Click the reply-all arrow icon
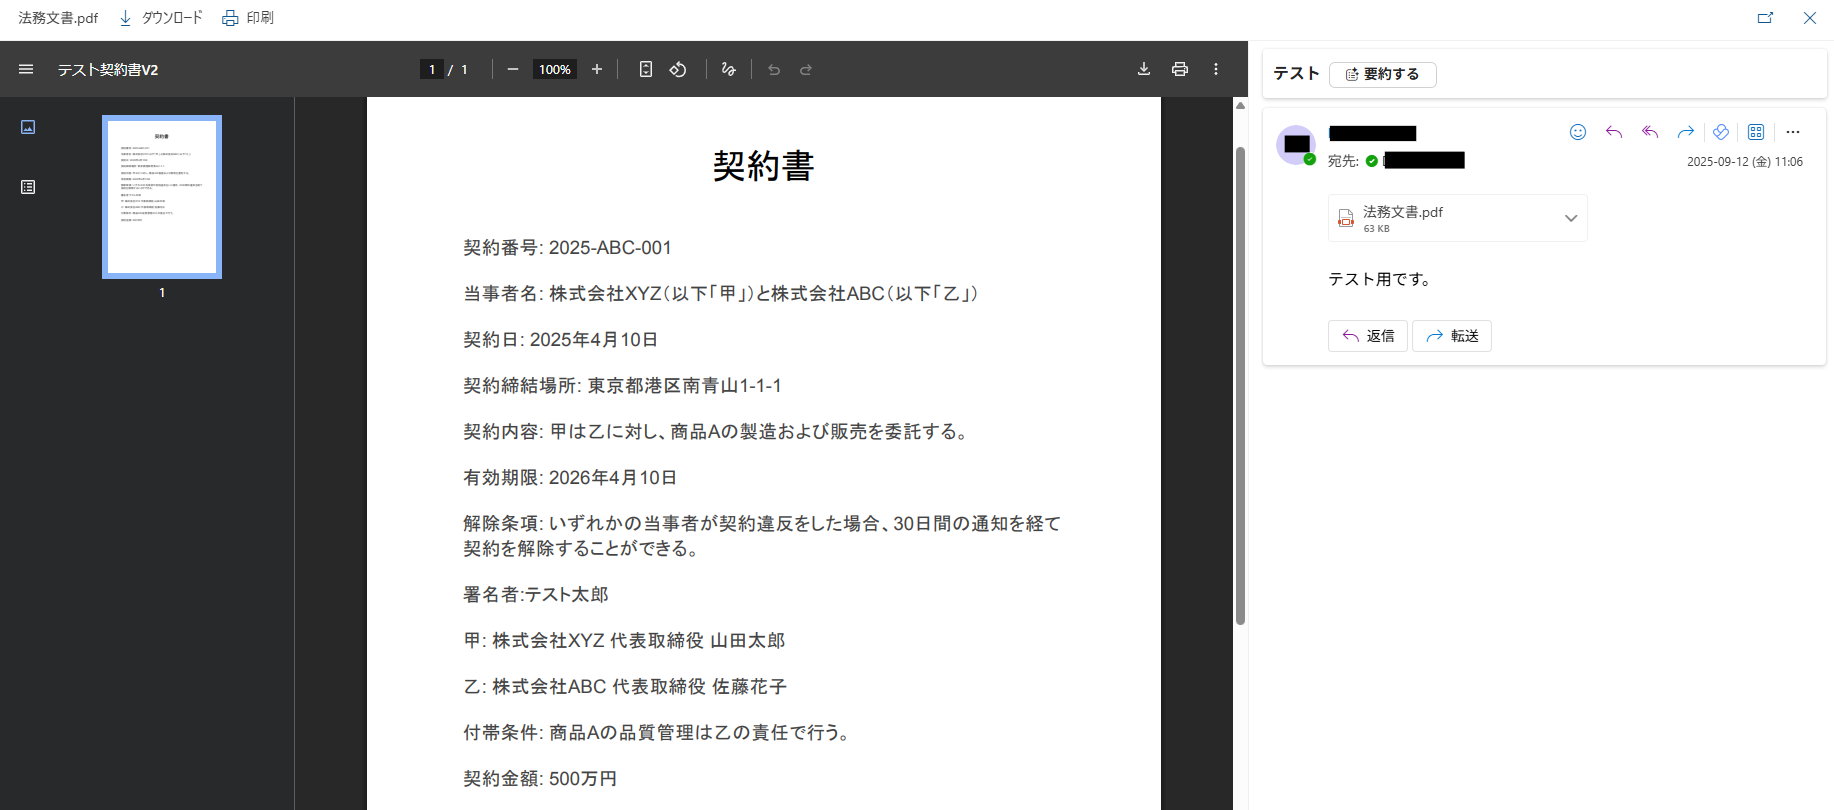 point(1650,132)
